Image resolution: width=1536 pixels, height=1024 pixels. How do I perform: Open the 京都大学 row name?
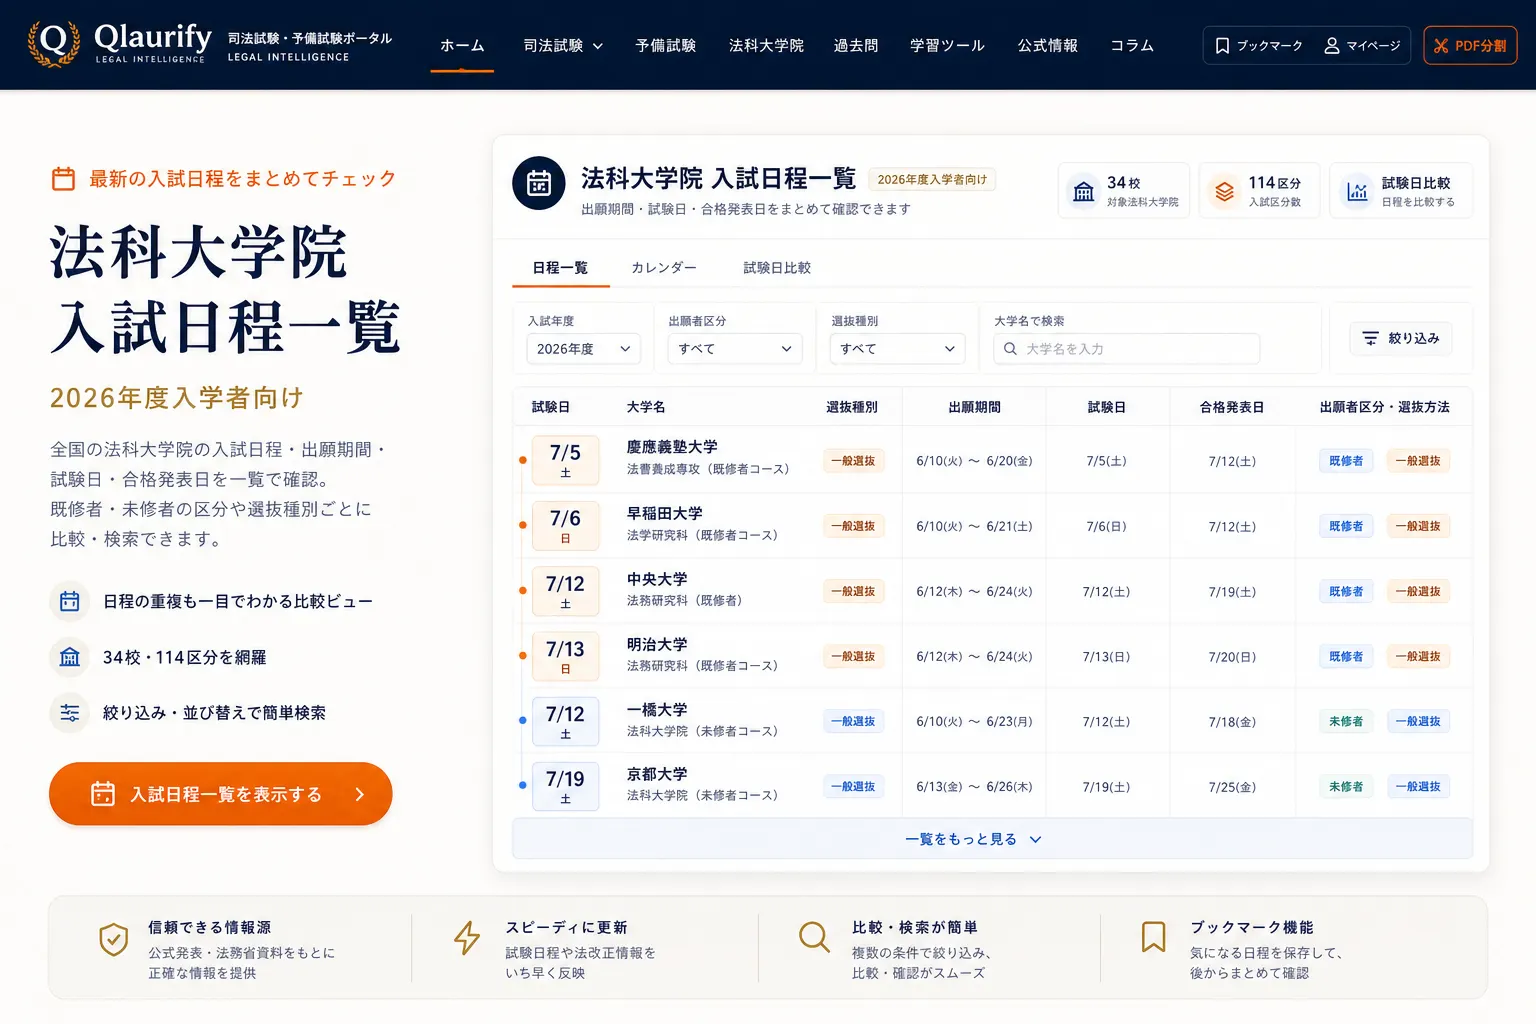(x=657, y=774)
